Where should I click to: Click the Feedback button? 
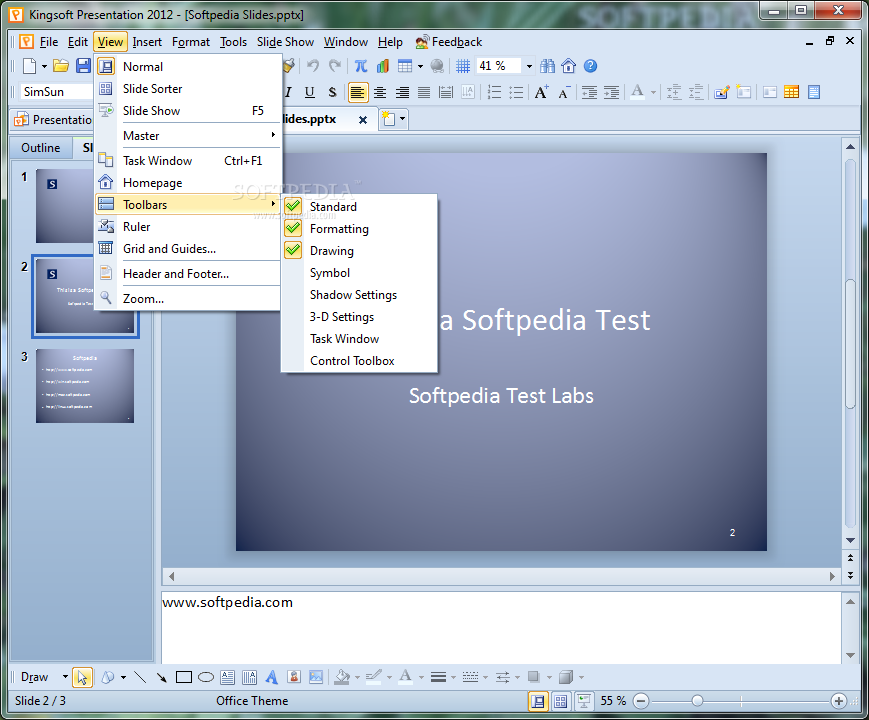coord(449,42)
